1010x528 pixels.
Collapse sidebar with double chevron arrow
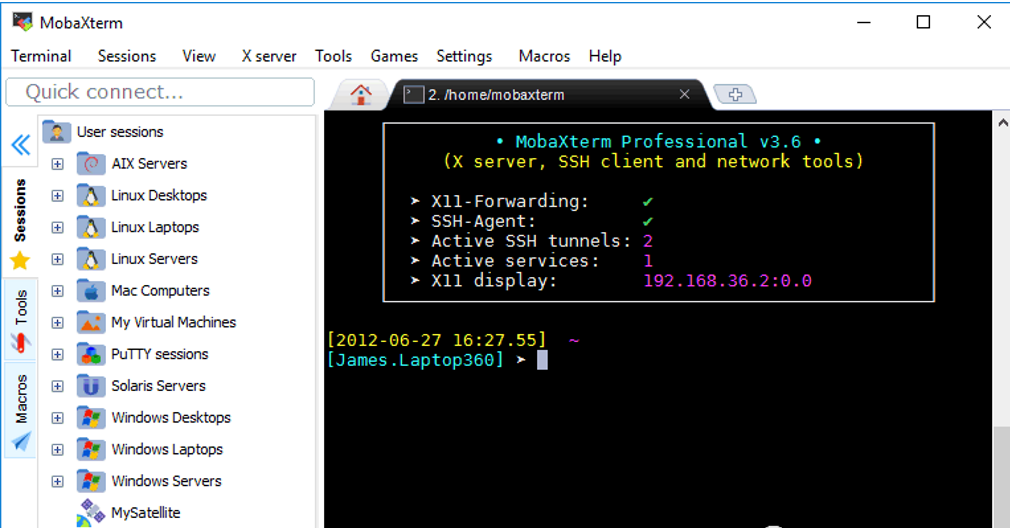coord(20,145)
